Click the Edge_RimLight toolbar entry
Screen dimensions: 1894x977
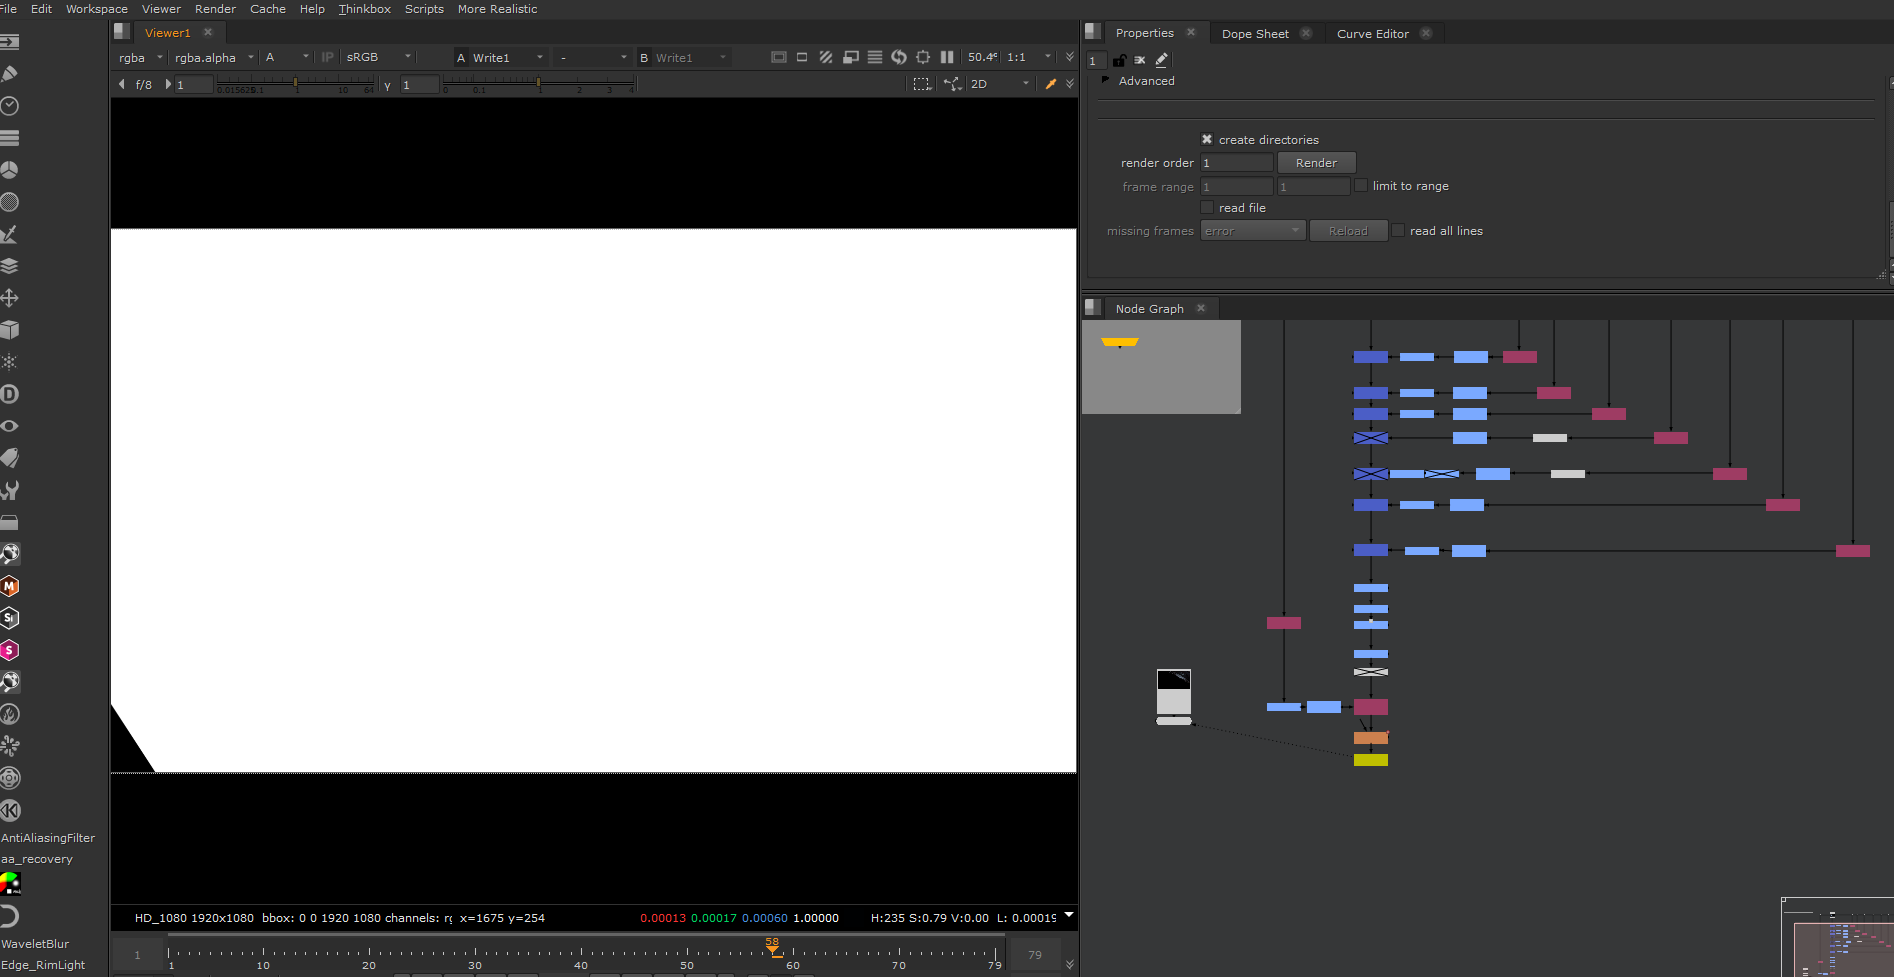pyautogui.click(x=43, y=965)
